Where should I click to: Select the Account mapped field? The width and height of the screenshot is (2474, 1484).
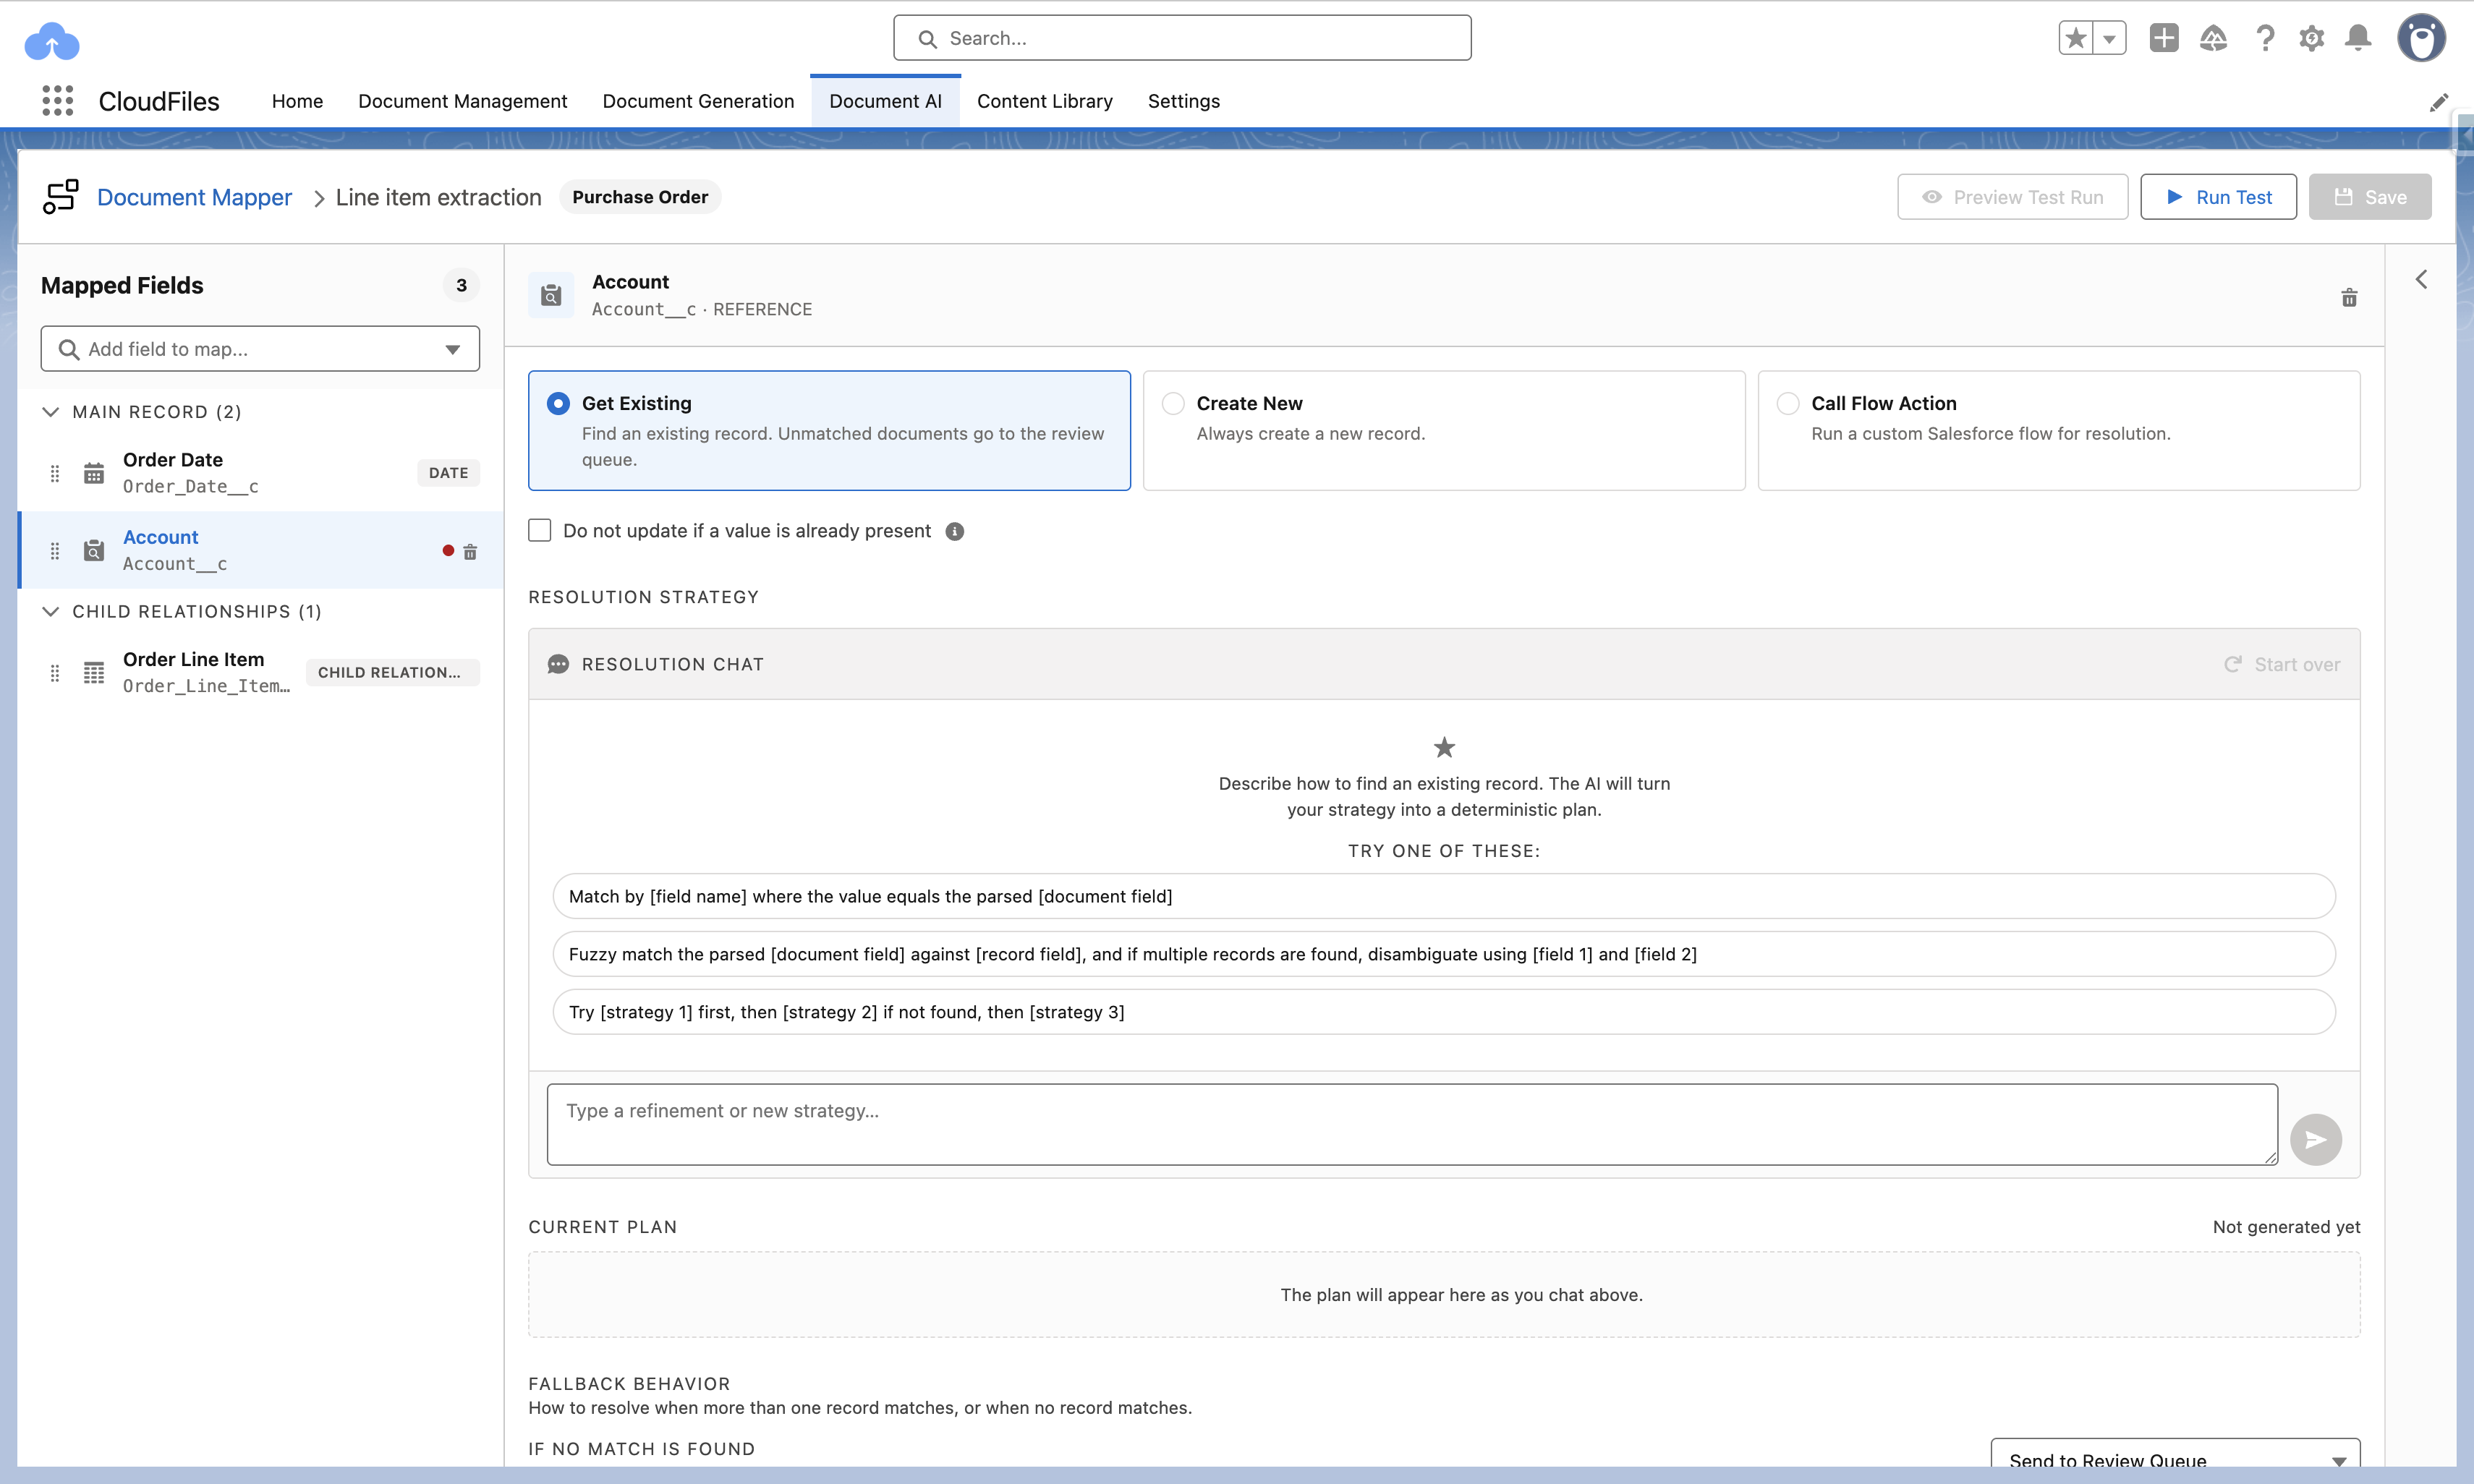(260, 550)
